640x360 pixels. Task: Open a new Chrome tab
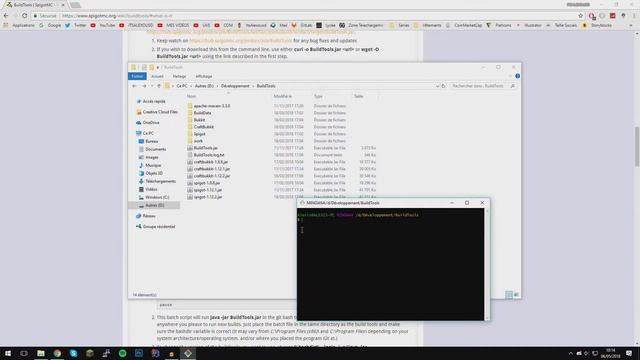click(x=75, y=5)
